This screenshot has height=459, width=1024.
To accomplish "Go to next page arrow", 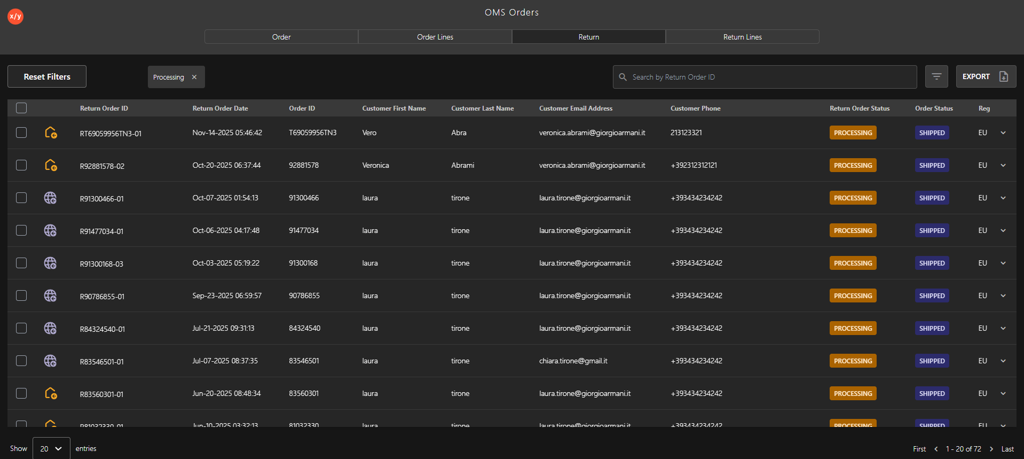I will click(991, 449).
